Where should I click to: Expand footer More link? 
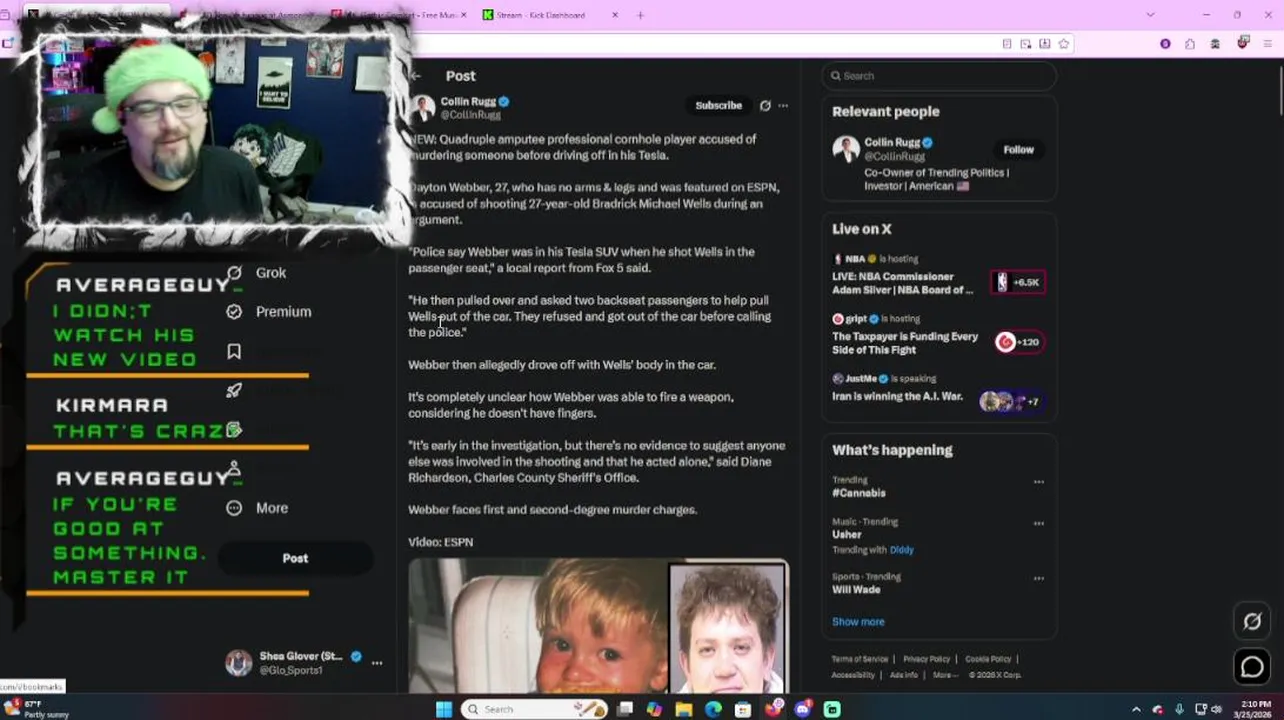[944, 675]
